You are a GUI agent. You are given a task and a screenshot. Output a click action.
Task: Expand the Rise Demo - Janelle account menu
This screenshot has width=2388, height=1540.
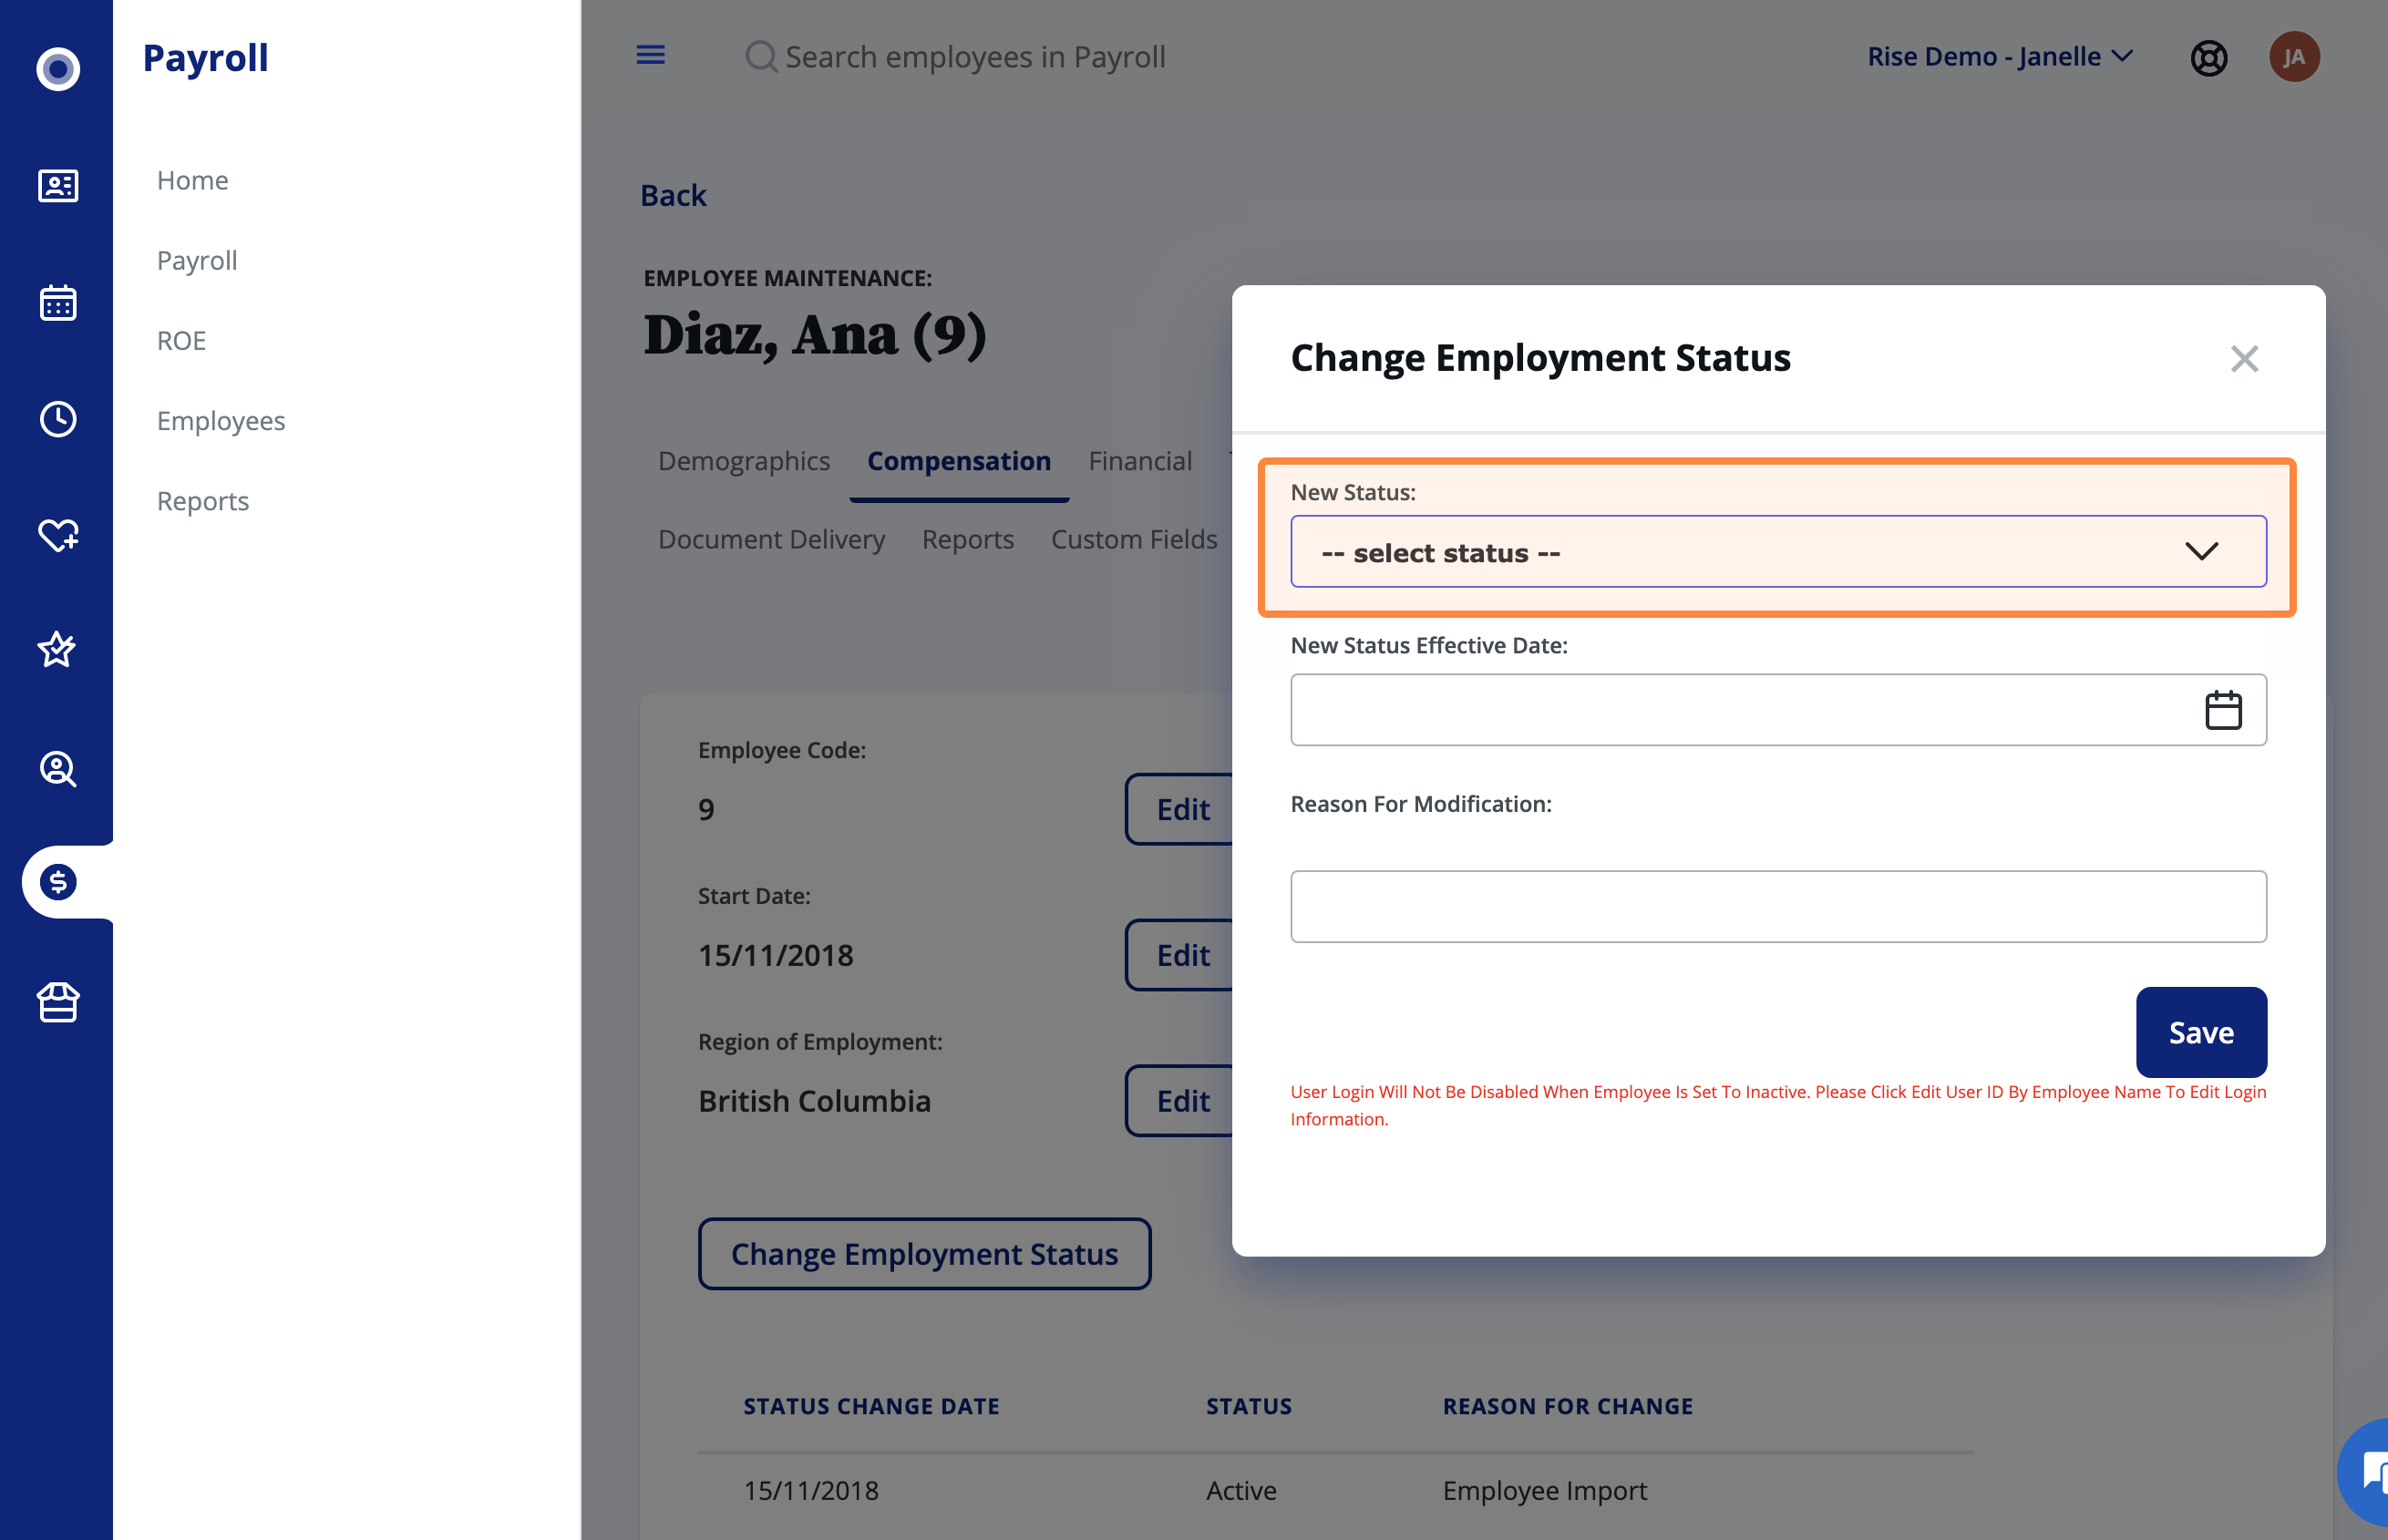pos(2000,57)
